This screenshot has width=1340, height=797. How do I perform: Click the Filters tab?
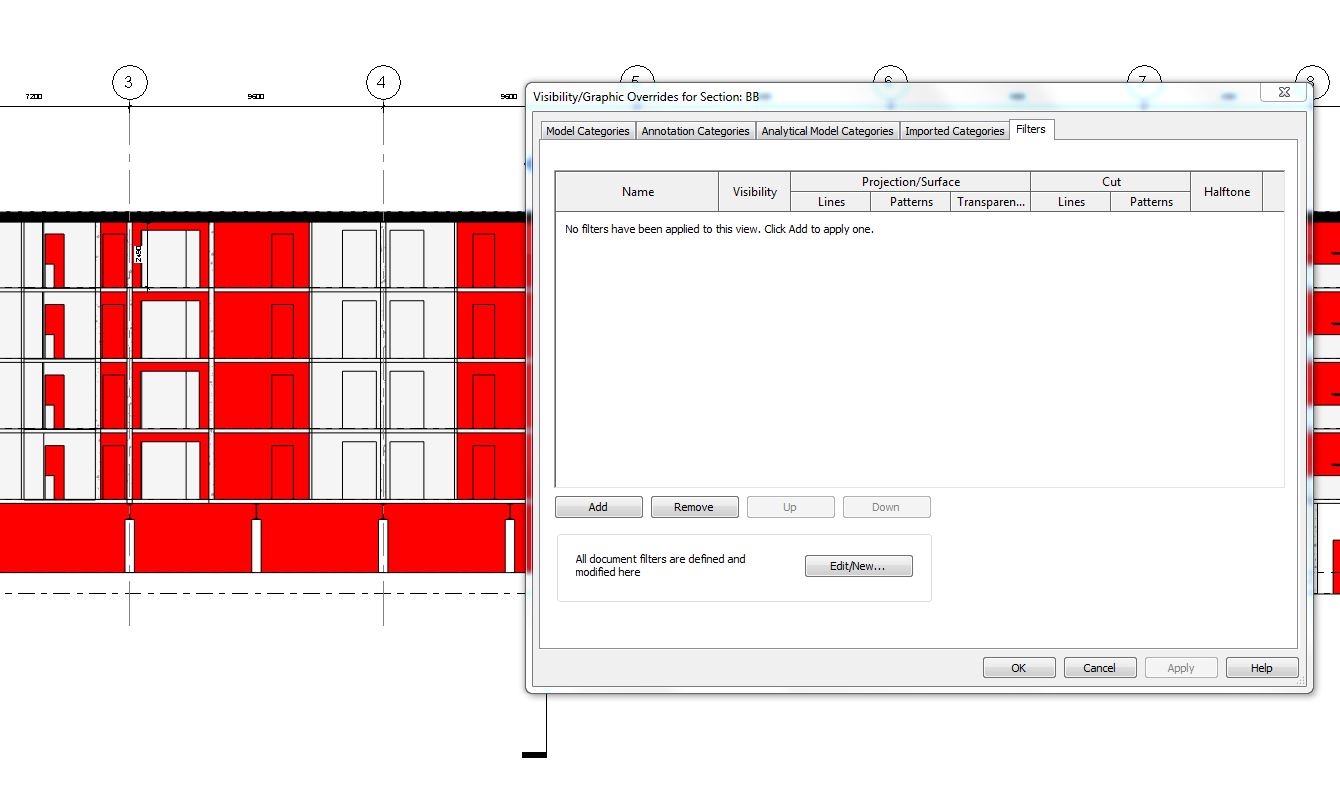pyautogui.click(x=1031, y=129)
